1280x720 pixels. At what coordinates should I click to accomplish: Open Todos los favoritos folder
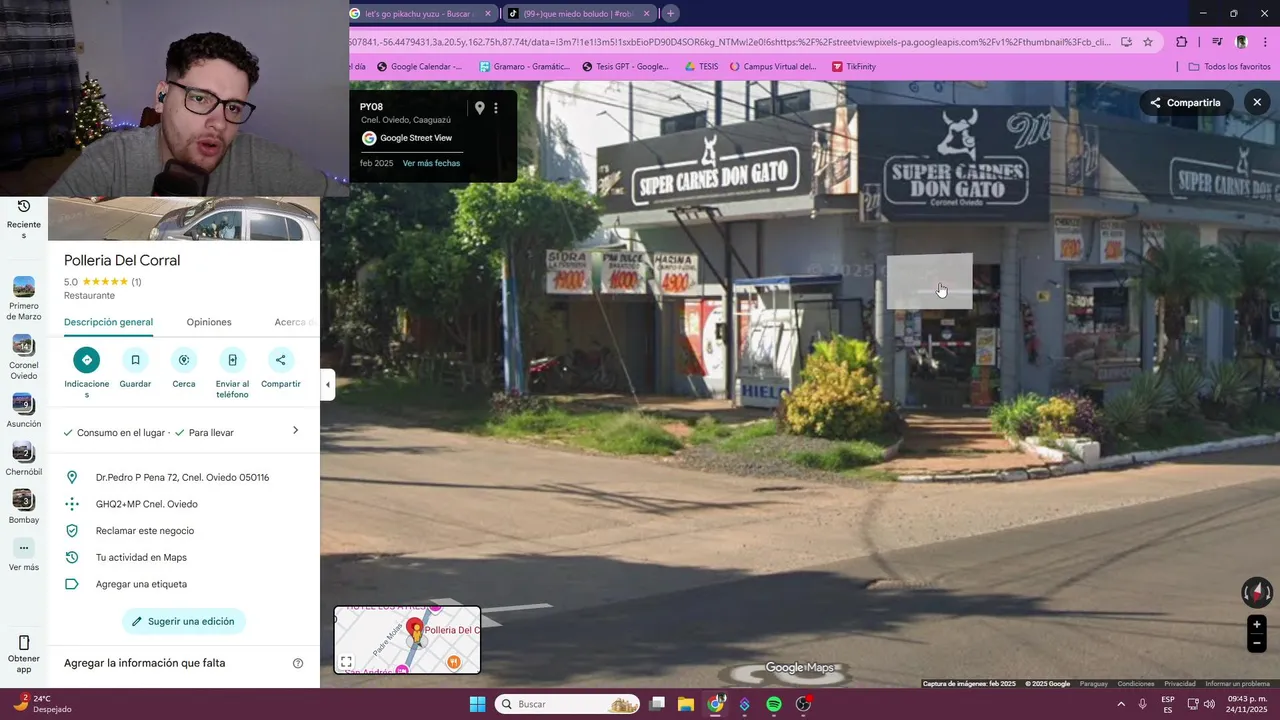click(1229, 67)
